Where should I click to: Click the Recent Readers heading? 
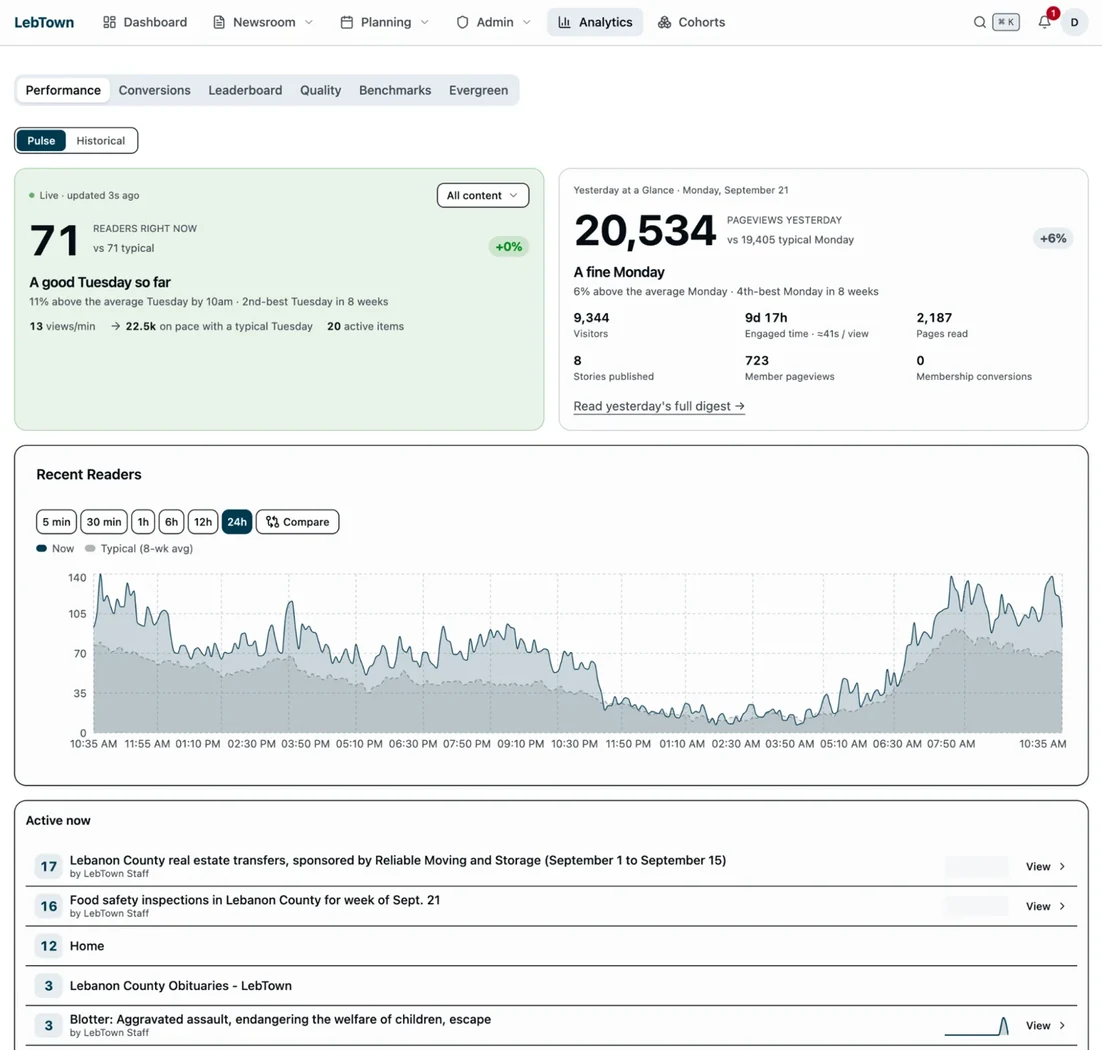coord(89,474)
